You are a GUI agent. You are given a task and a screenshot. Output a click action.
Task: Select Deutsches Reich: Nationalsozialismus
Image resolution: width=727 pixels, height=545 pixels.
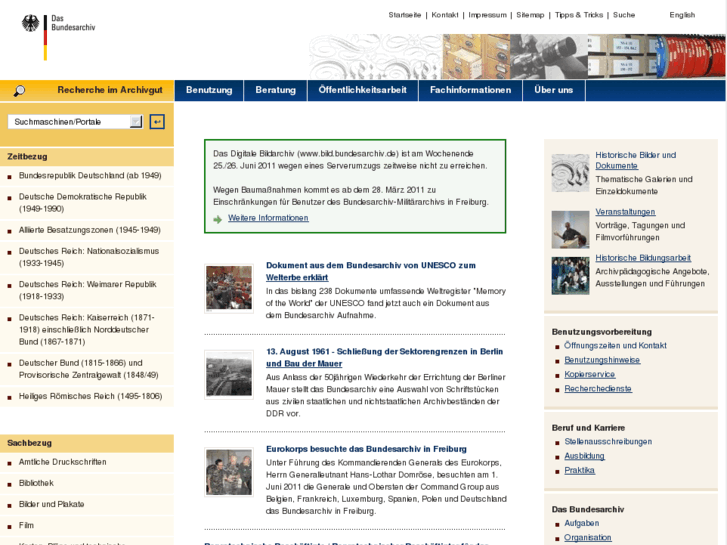(x=89, y=257)
